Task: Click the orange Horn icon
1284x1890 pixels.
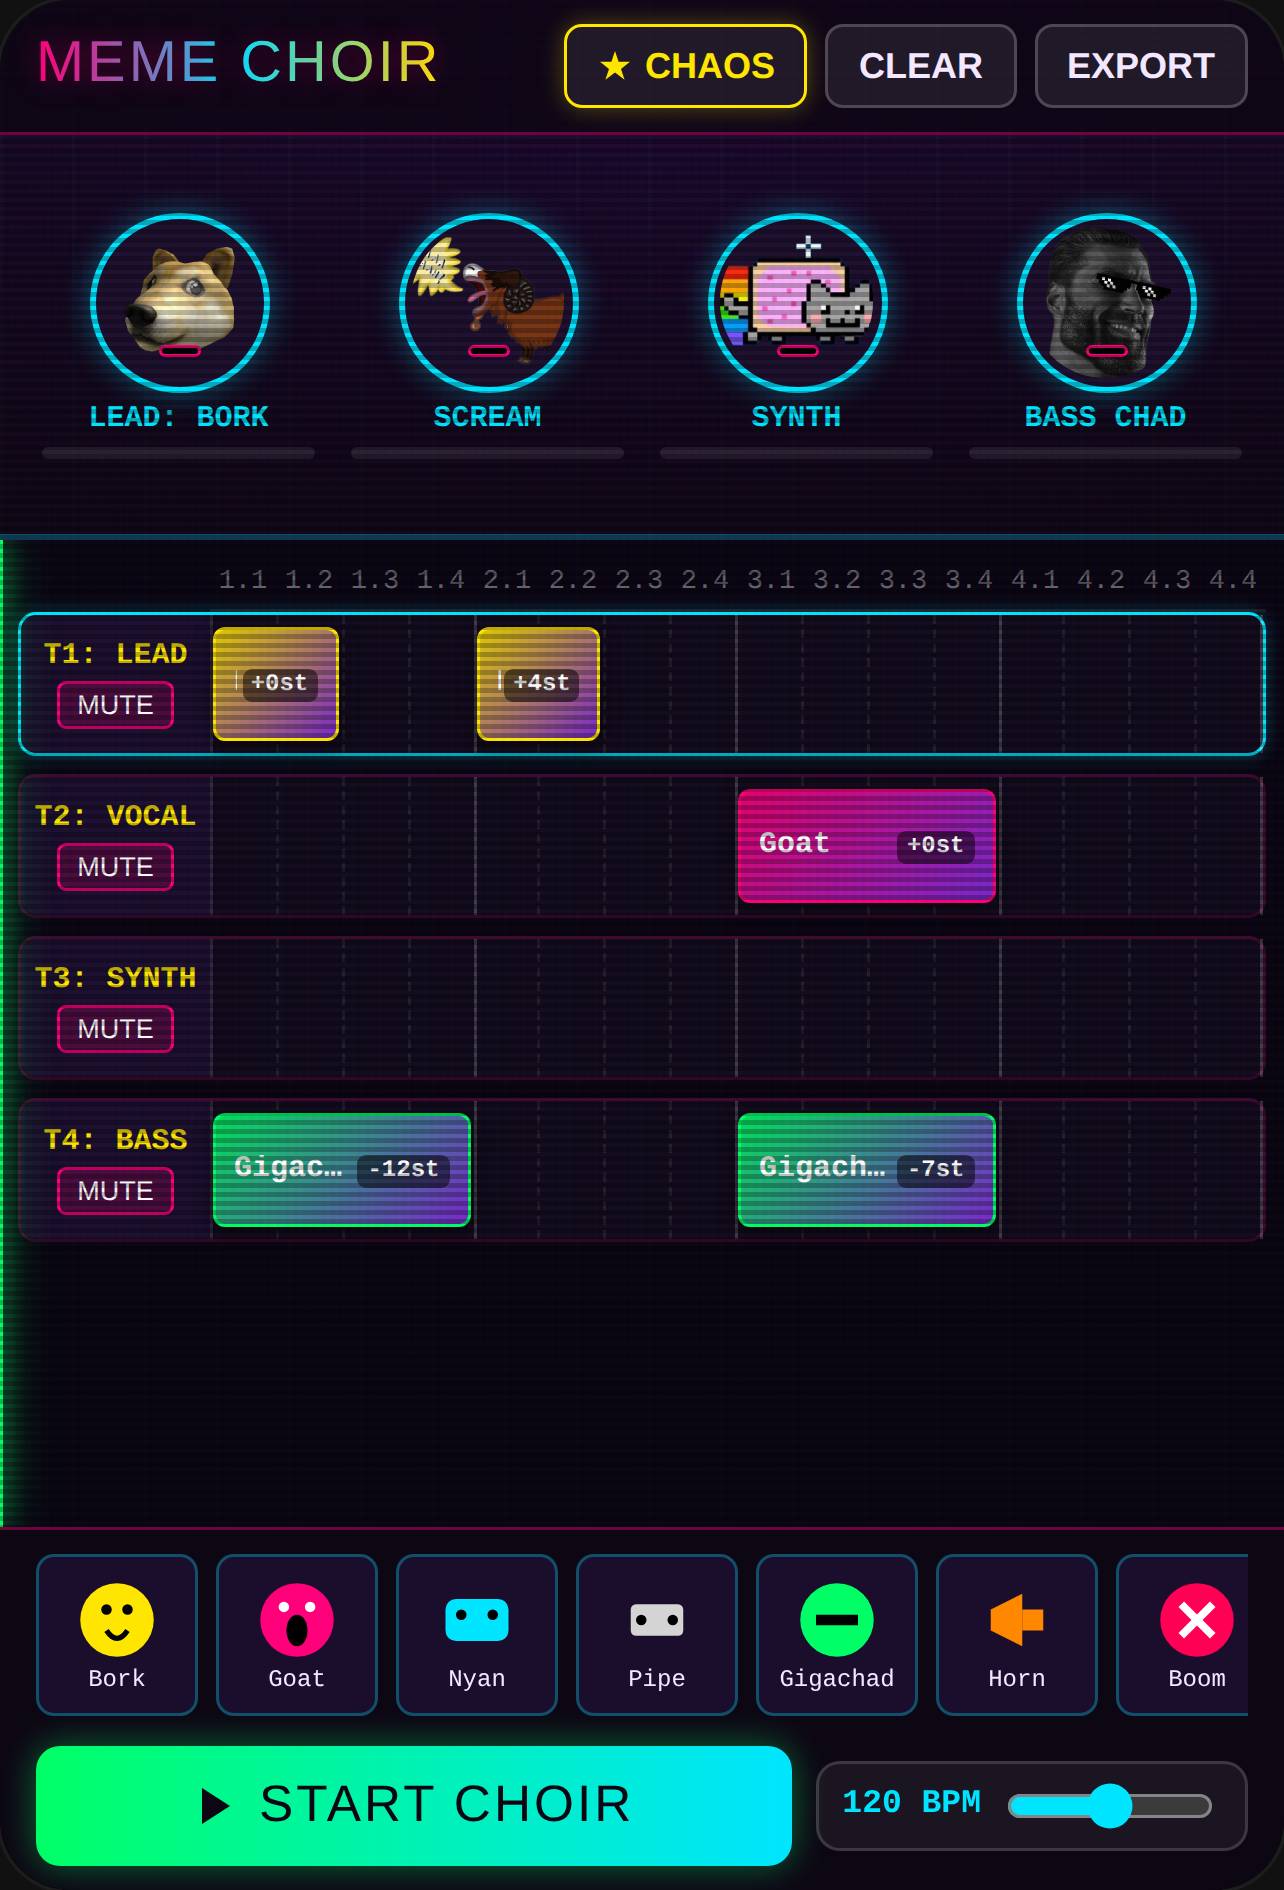Action: point(1017,1620)
